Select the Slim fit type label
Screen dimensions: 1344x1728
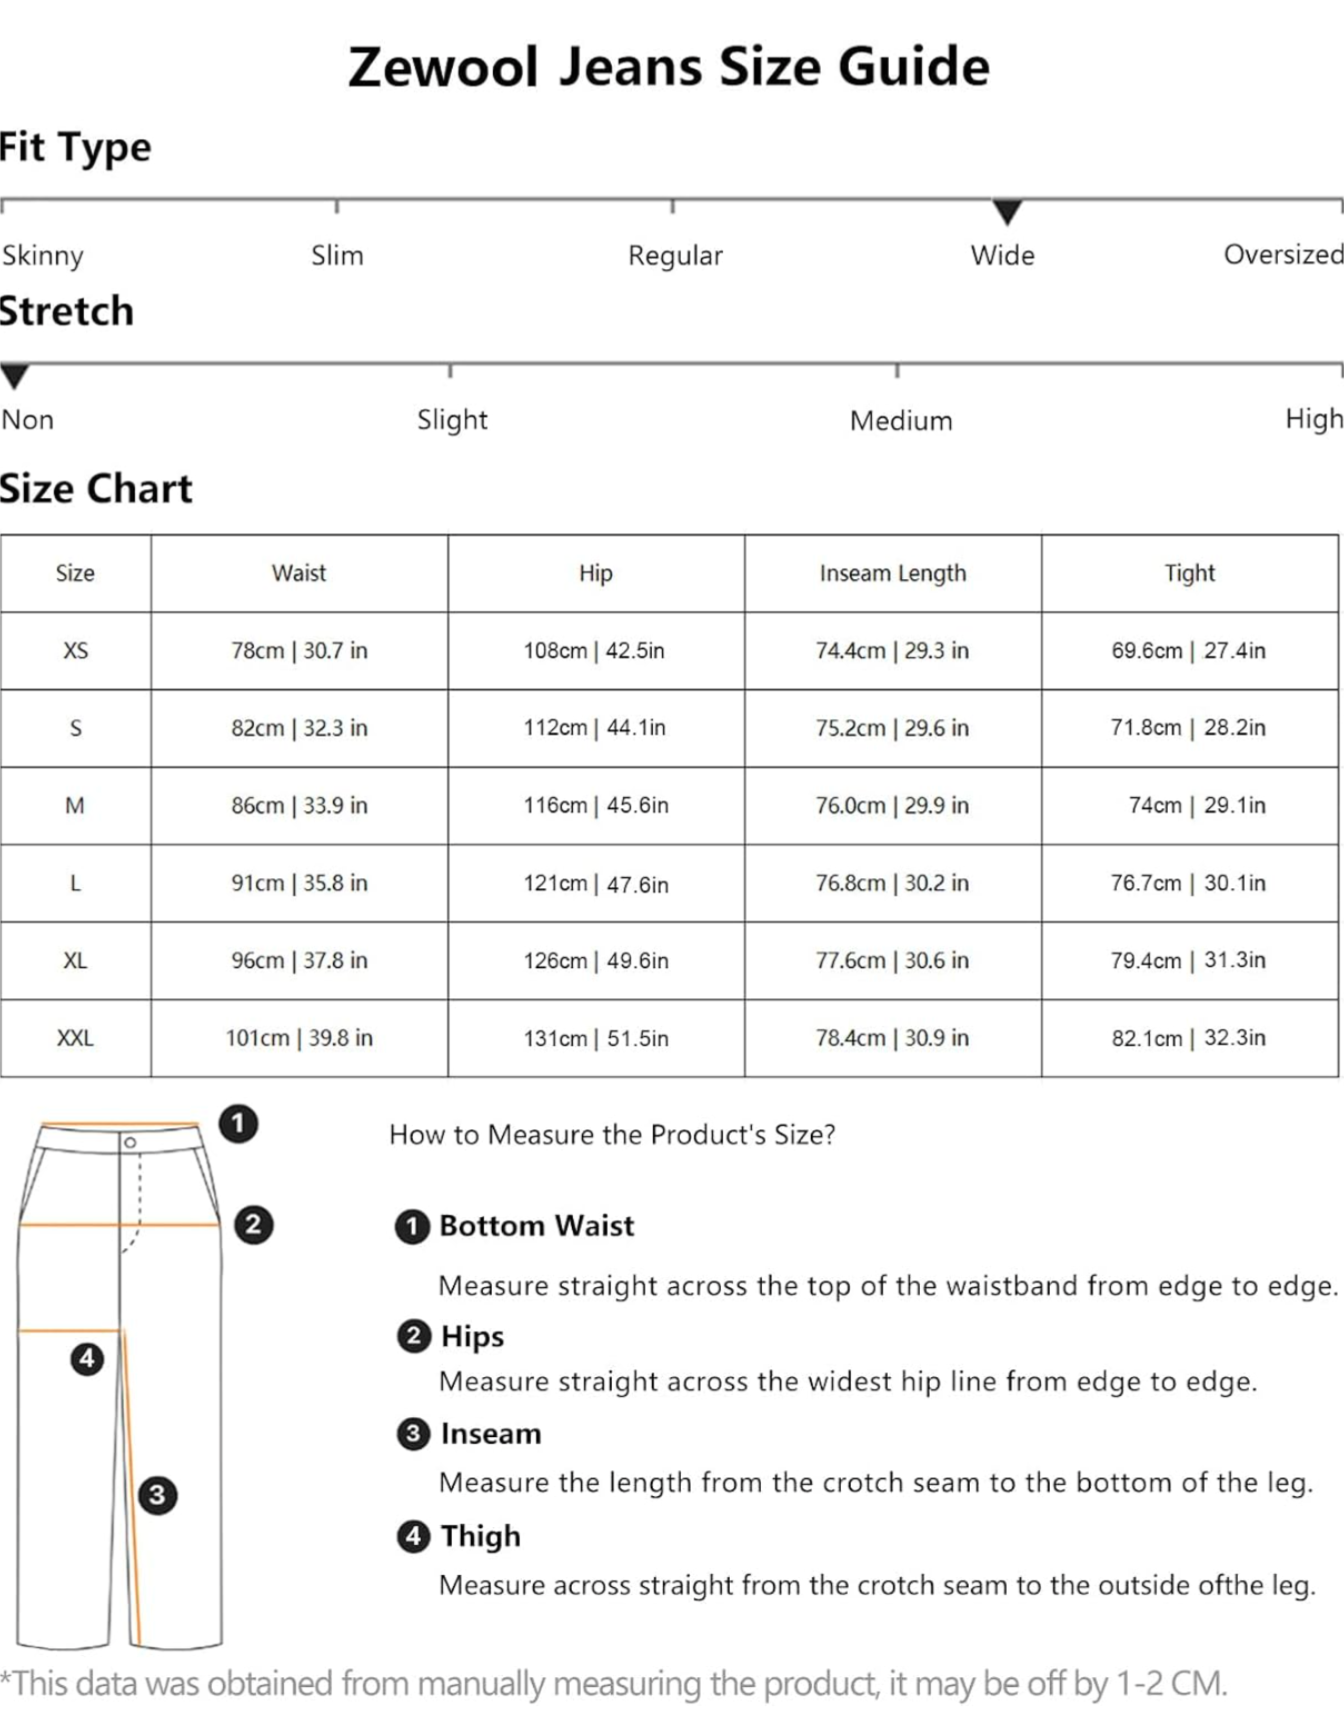pyautogui.click(x=337, y=256)
